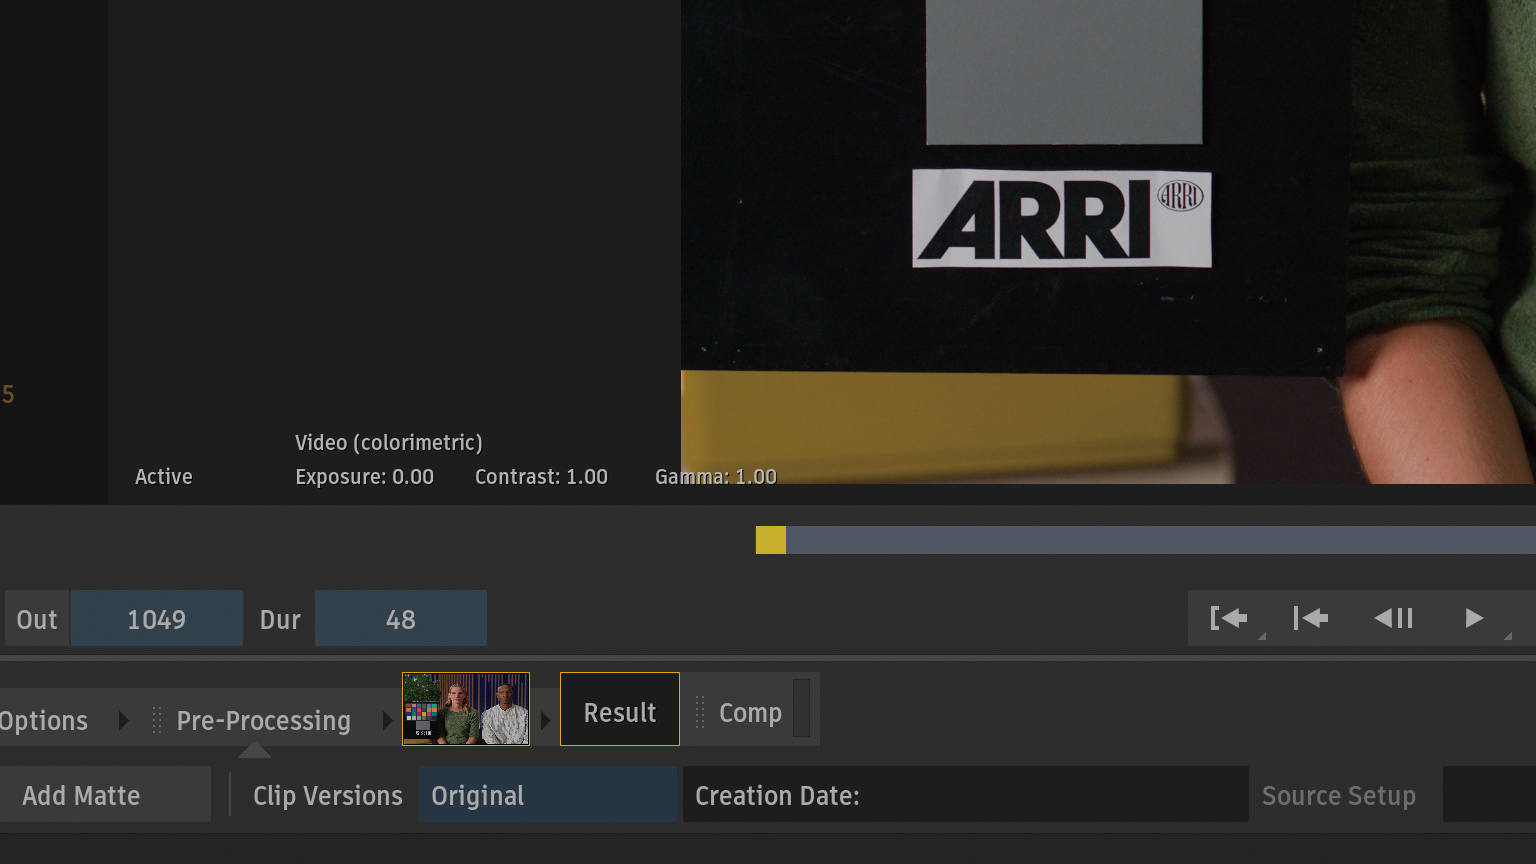Click the Exposure: 0.00 overlay text
The width and height of the screenshot is (1536, 864).
click(364, 477)
